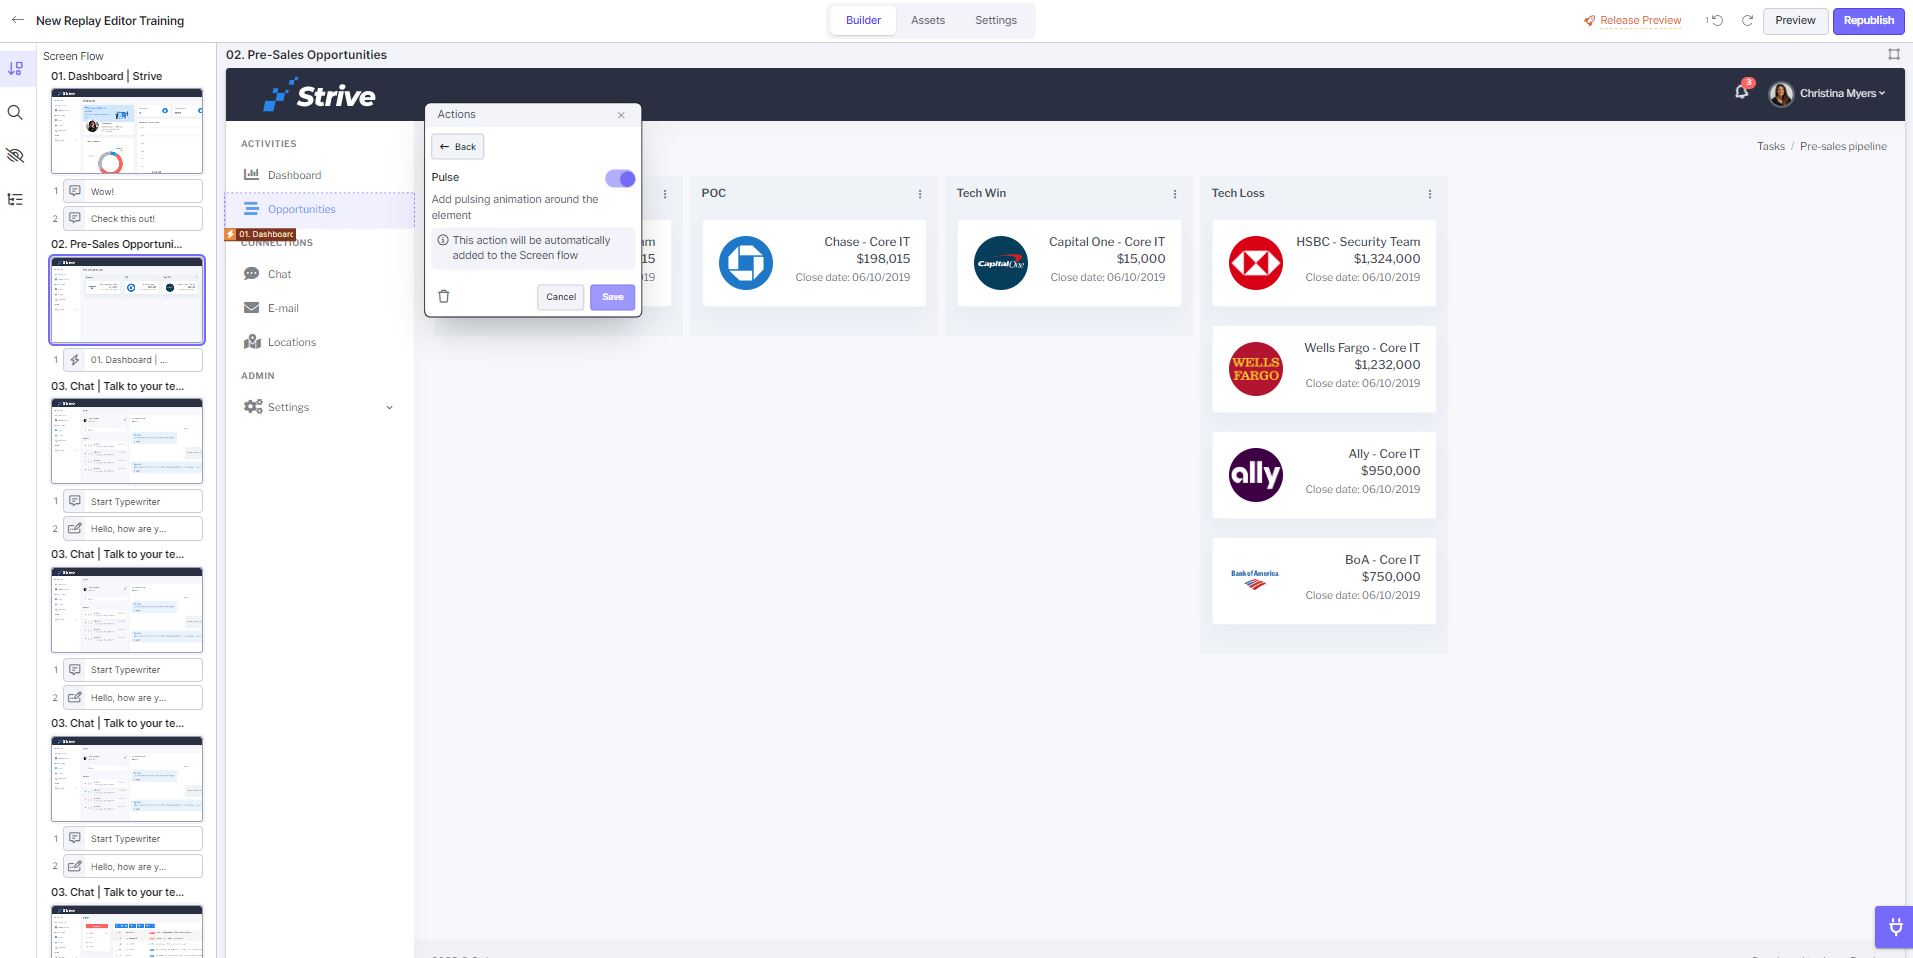Switch to the Settings tab in top bar
1913x958 pixels.
click(x=995, y=20)
